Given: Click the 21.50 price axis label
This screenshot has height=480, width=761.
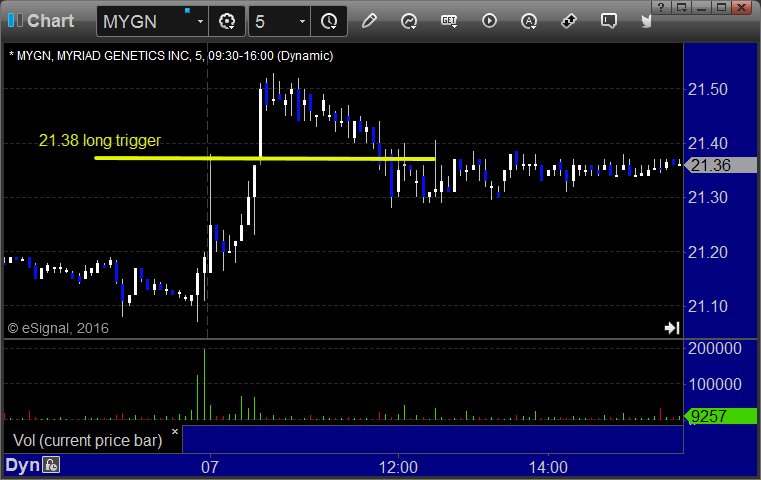Looking at the screenshot, I should pos(708,89).
